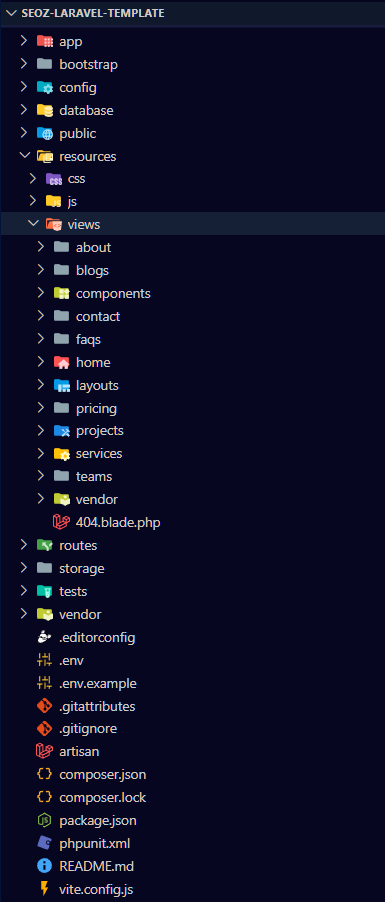
Task: Click the projects folder icon
Action: [x=62, y=431]
